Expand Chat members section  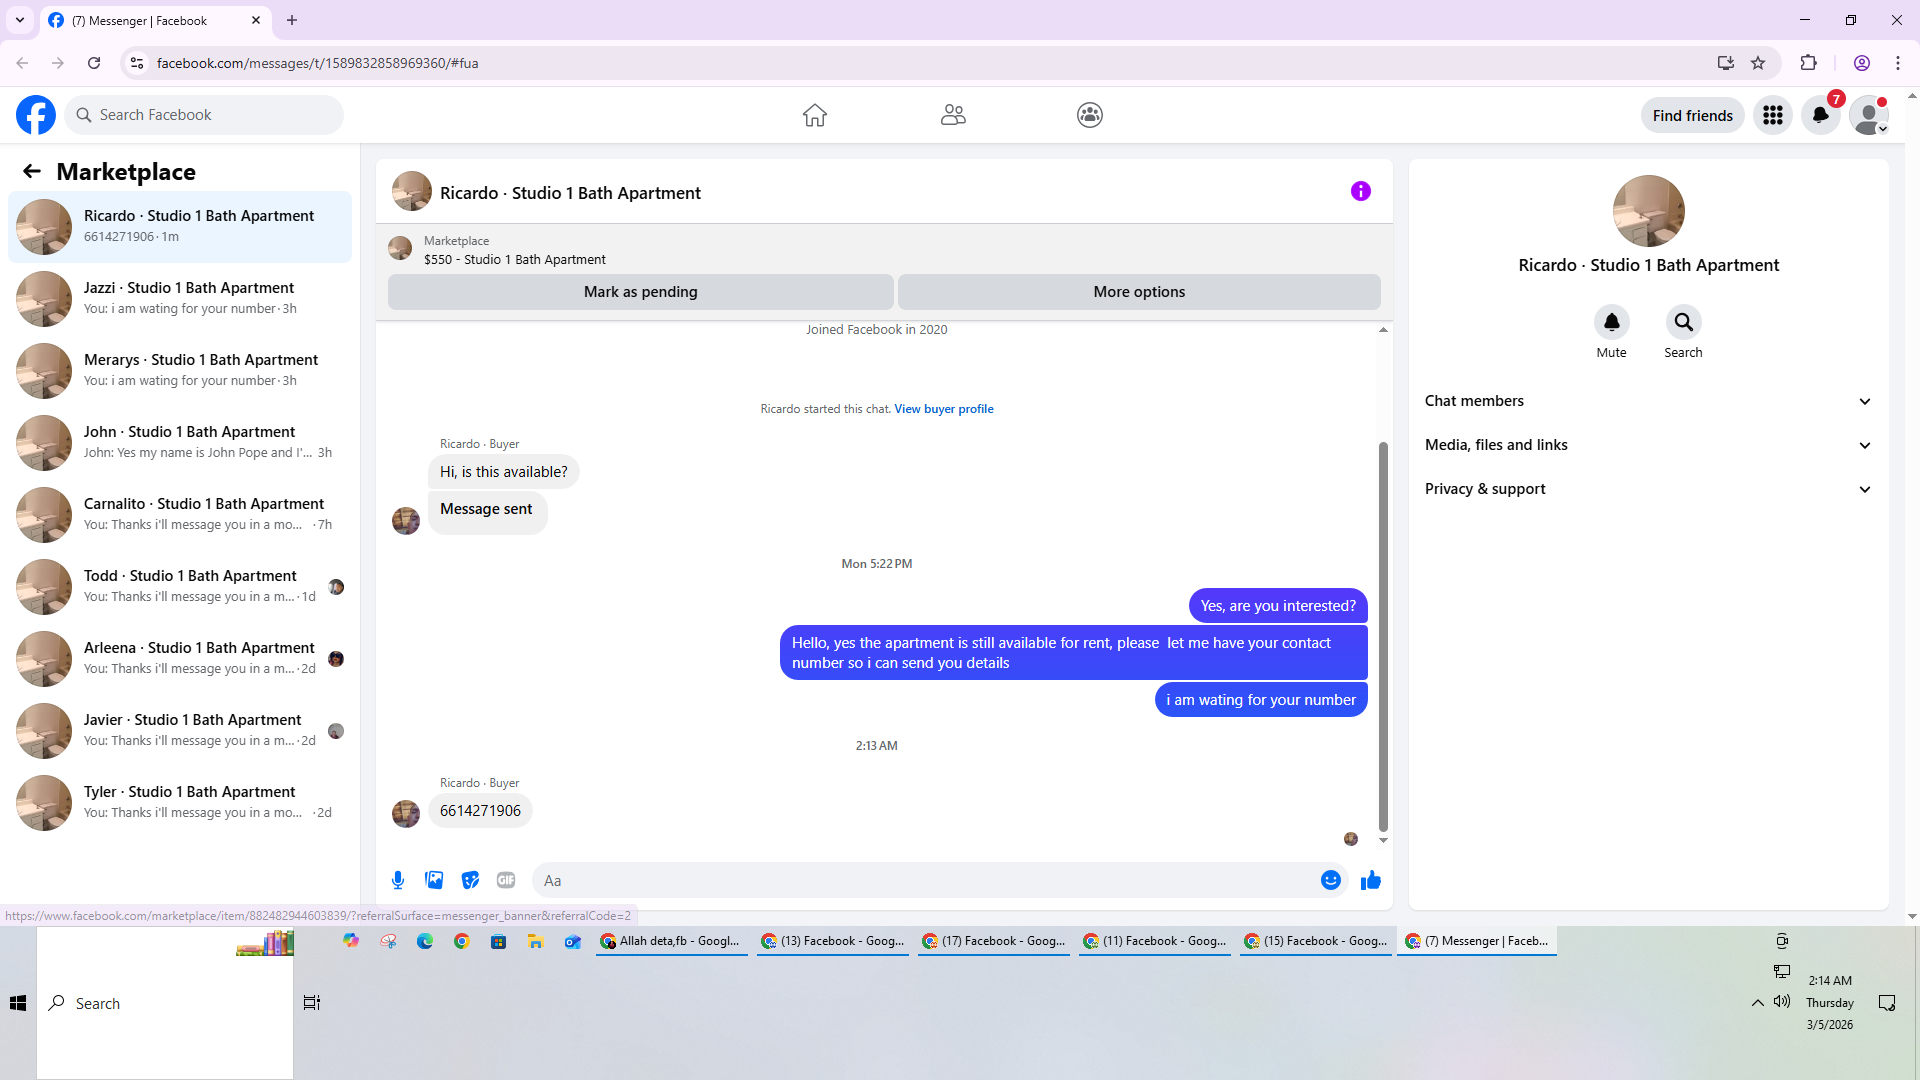tap(1649, 401)
